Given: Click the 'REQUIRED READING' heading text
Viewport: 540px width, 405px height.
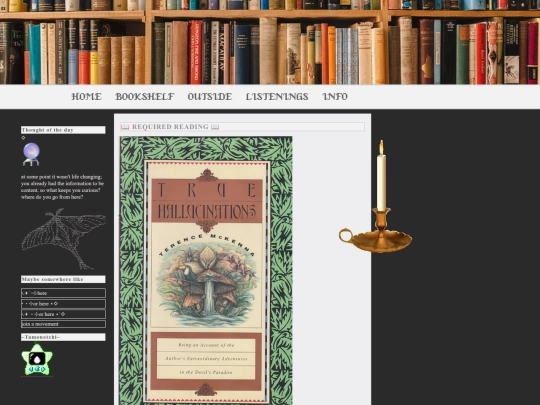Looking at the screenshot, I should point(170,127).
